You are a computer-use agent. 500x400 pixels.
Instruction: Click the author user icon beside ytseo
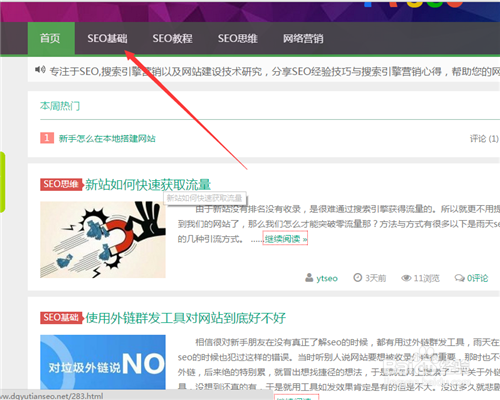(309, 277)
